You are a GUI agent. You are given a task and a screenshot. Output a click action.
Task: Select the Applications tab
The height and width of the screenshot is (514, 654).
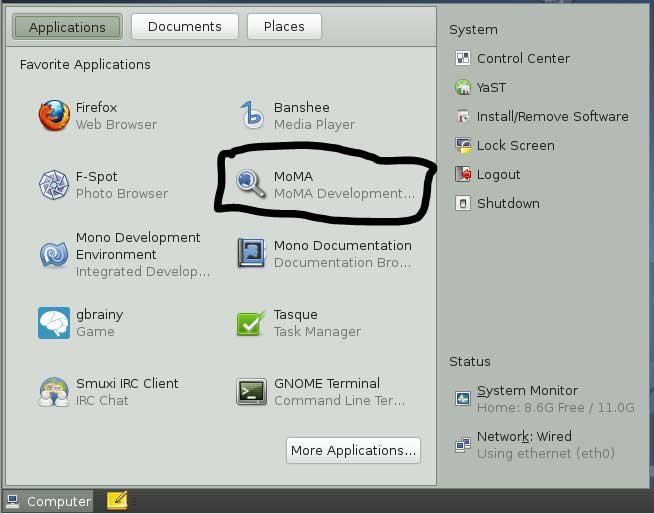click(67, 27)
